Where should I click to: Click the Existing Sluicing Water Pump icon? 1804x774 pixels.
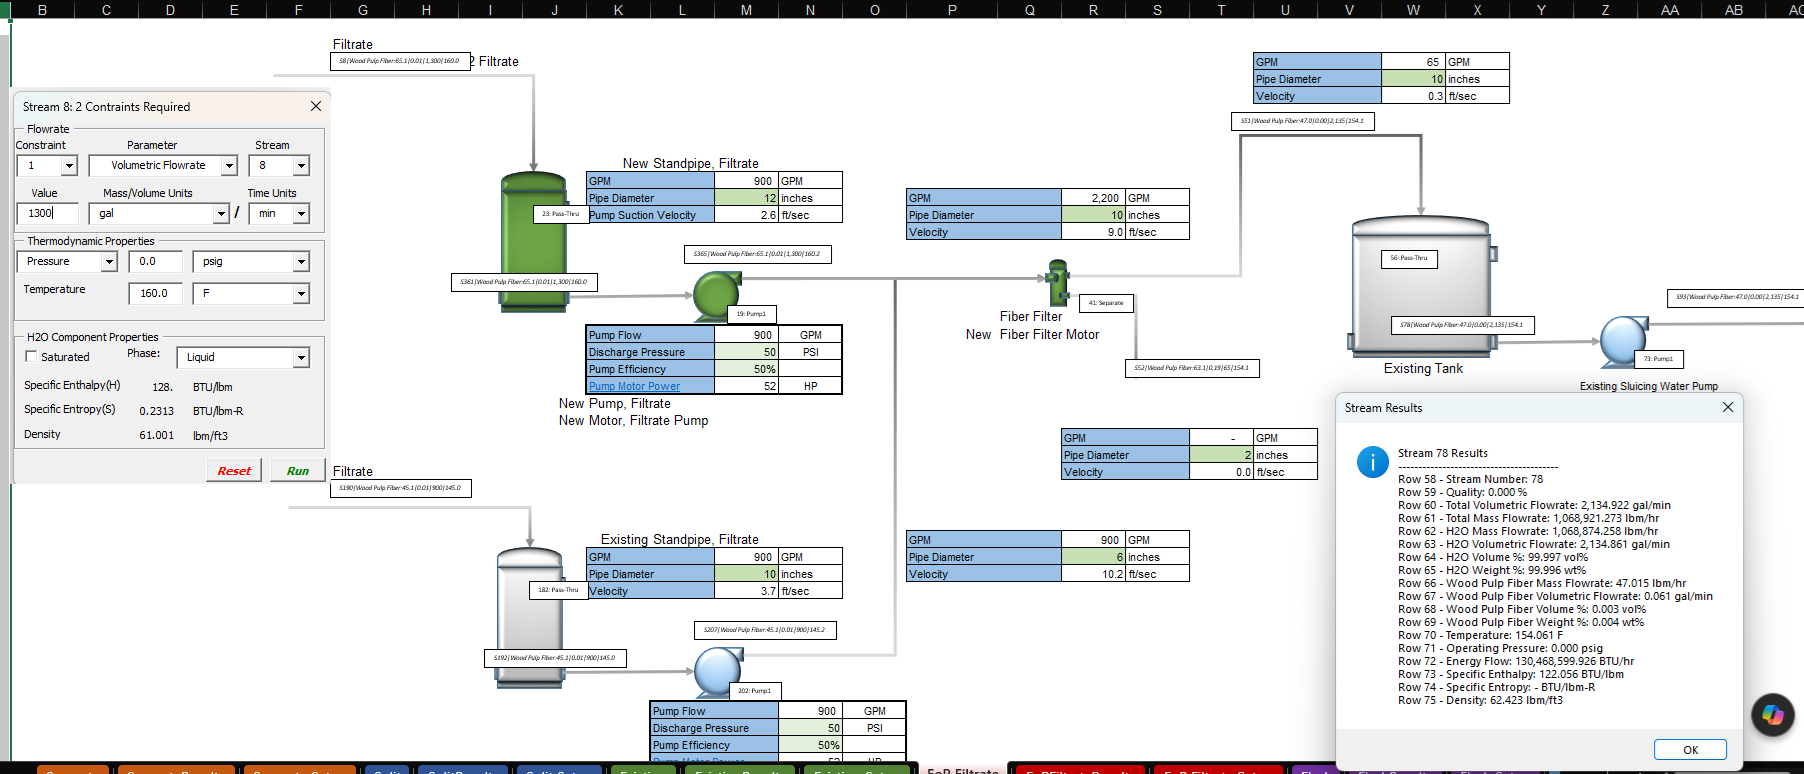[1623, 342]
